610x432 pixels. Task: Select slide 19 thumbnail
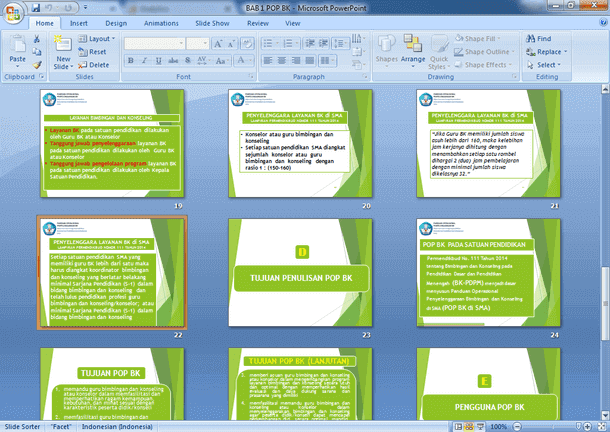[112, 143]
